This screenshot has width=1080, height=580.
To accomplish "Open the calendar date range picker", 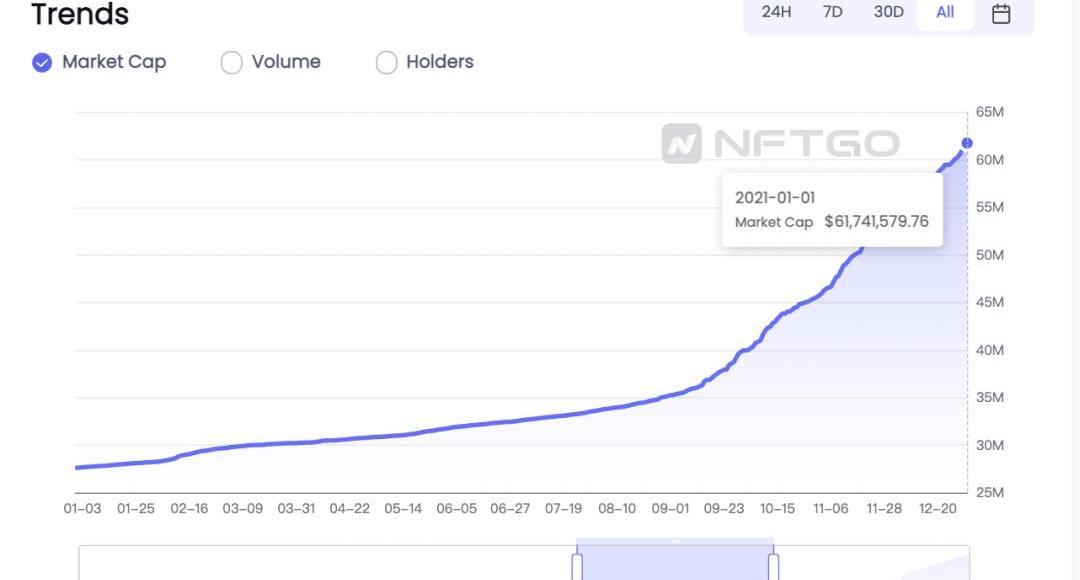I will pyautogui.click(x=1001, y=13).
